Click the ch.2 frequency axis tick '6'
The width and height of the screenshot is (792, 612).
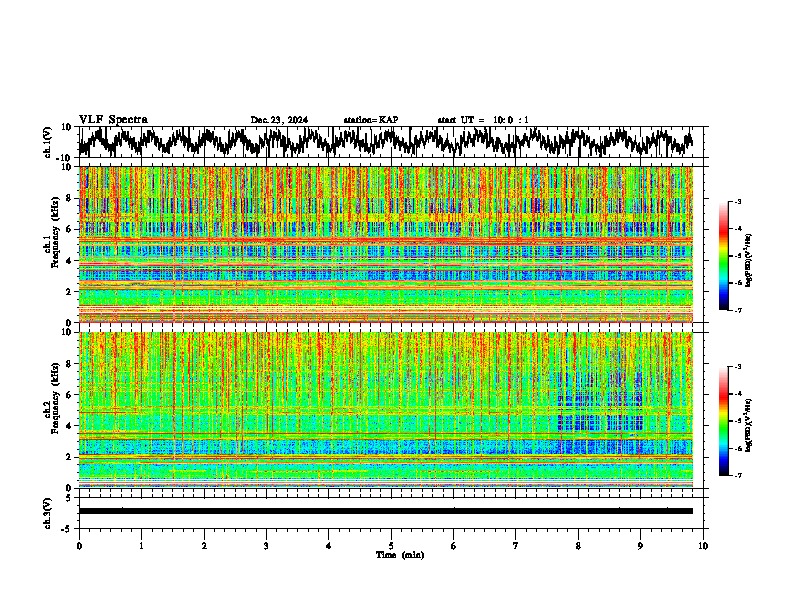point(70,395)
